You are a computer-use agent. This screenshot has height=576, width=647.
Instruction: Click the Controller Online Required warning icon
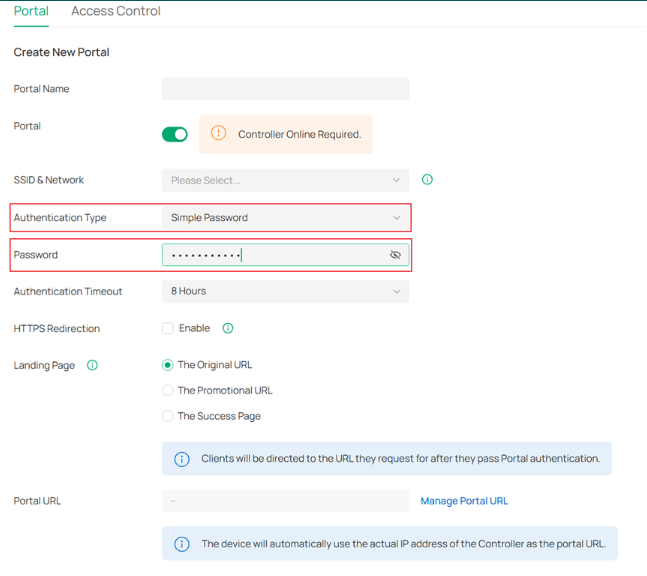218,134
